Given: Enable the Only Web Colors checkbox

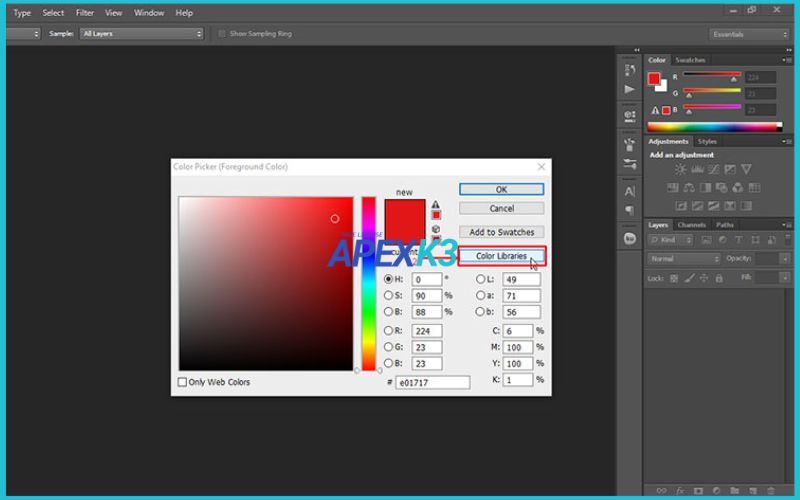Looking at the screenshot, I should point(182,382).
